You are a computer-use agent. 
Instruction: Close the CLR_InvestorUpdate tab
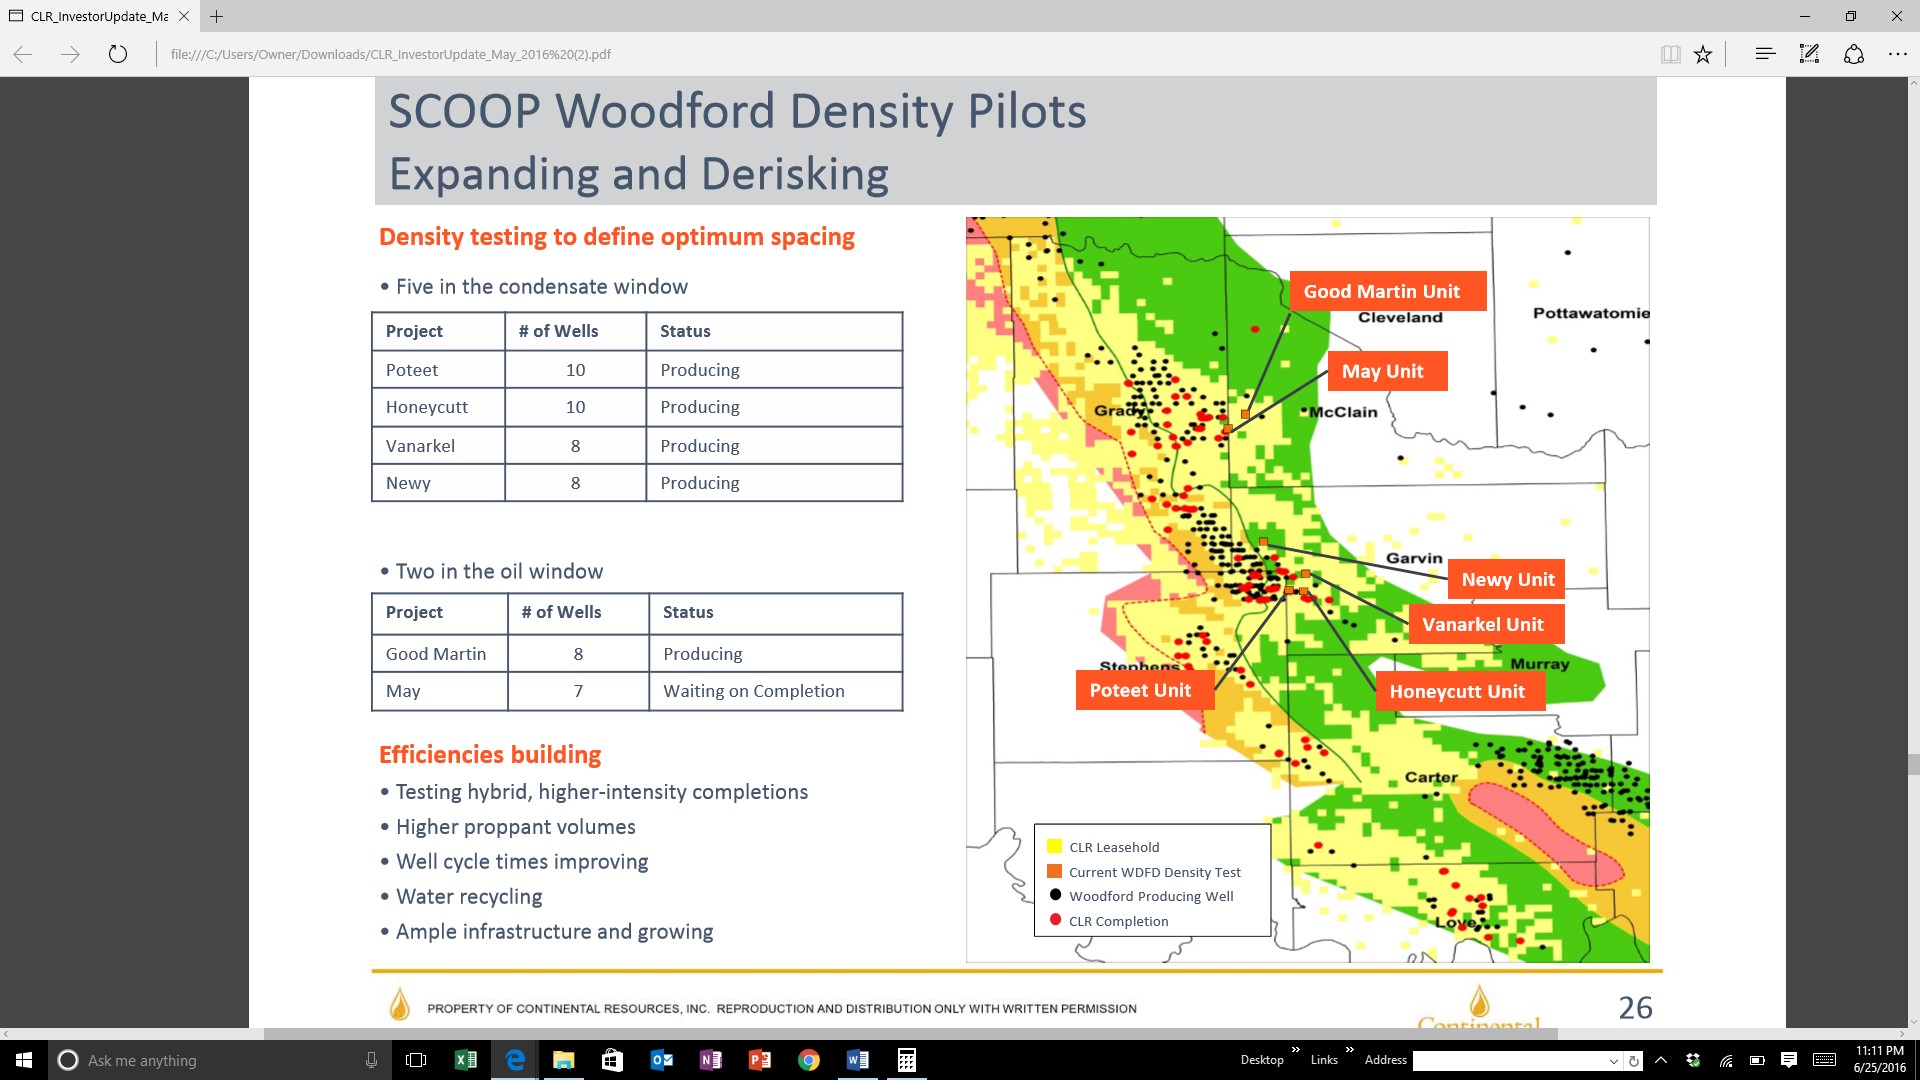tap(184, 16)
